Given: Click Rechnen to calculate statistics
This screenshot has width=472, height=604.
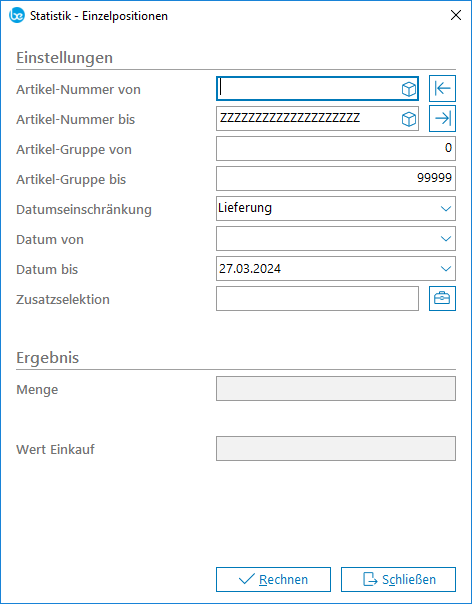Looking at the screenshot, I should [x=273, y=579].
